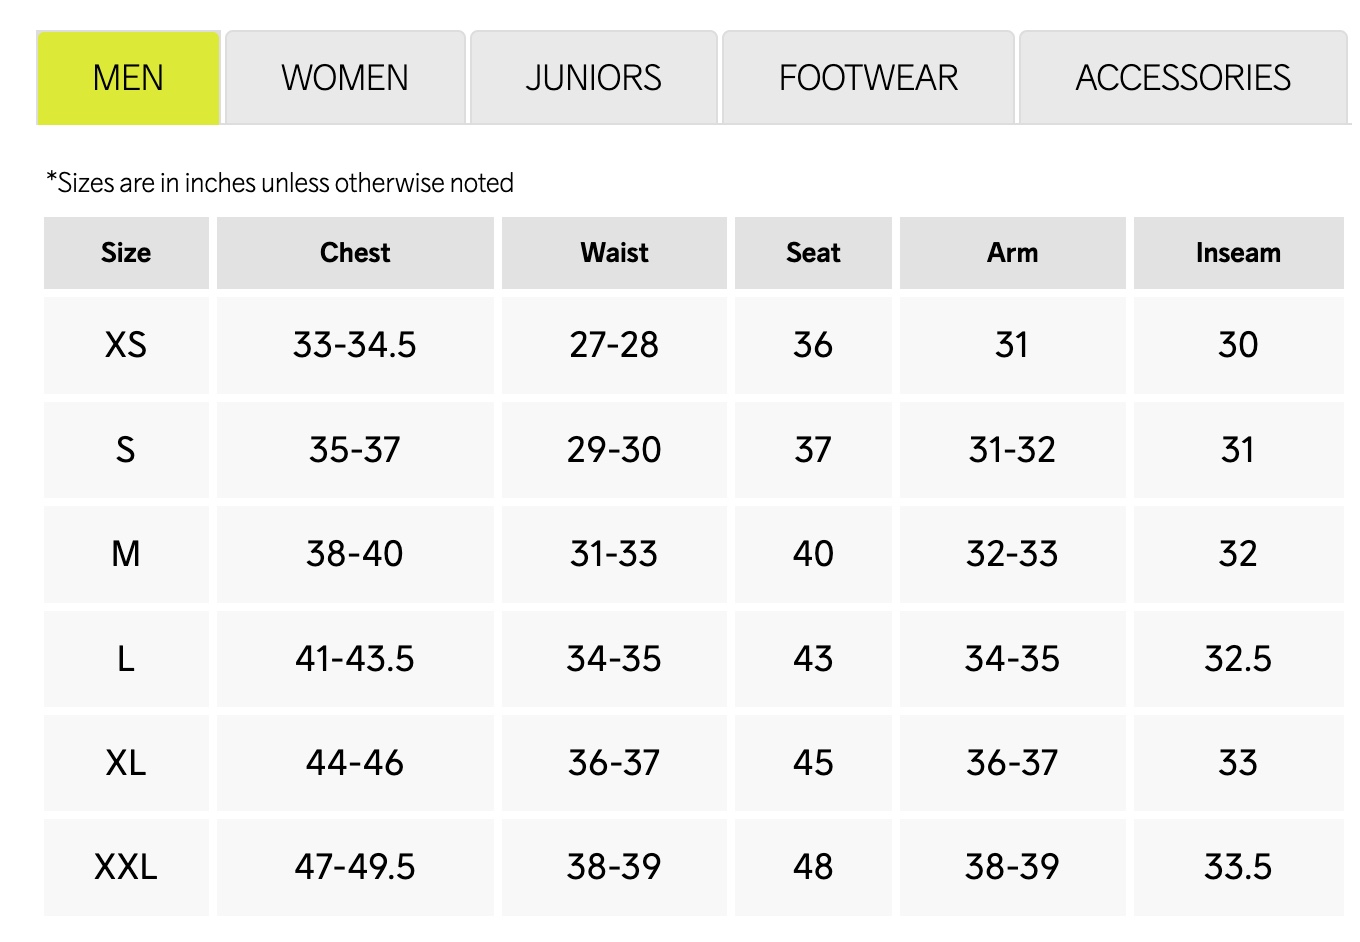Switch to the WOMEN size tab

click(x=345, y=78)
